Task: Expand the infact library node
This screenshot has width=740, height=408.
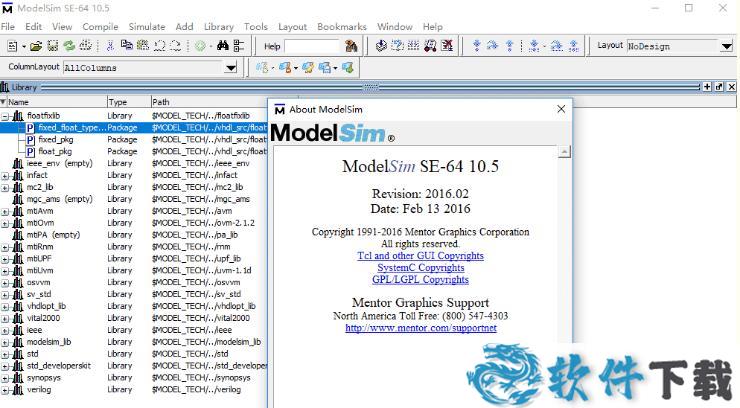Action: [x=5, y=175]
